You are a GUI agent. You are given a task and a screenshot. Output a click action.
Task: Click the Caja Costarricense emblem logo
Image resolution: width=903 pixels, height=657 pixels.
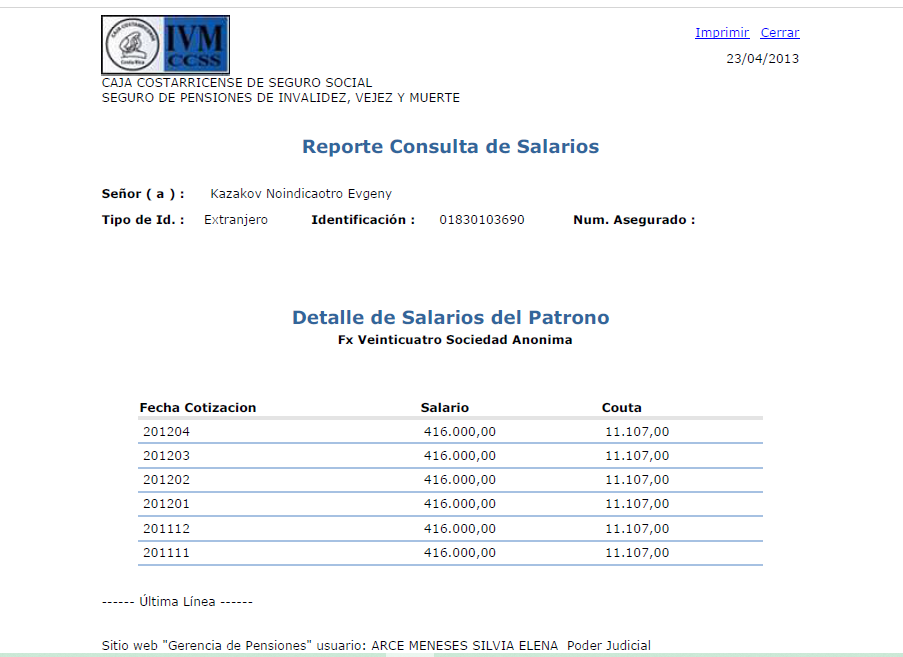coord(133,45)
